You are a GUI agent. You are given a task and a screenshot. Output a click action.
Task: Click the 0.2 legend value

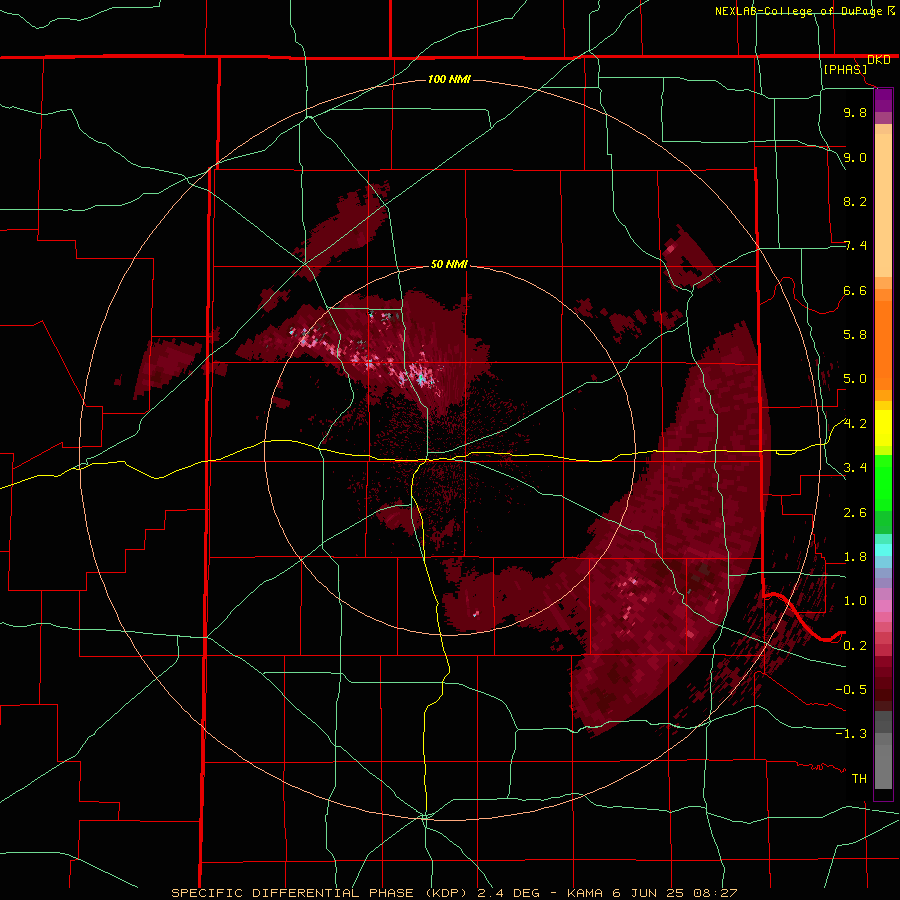point(855,646)
